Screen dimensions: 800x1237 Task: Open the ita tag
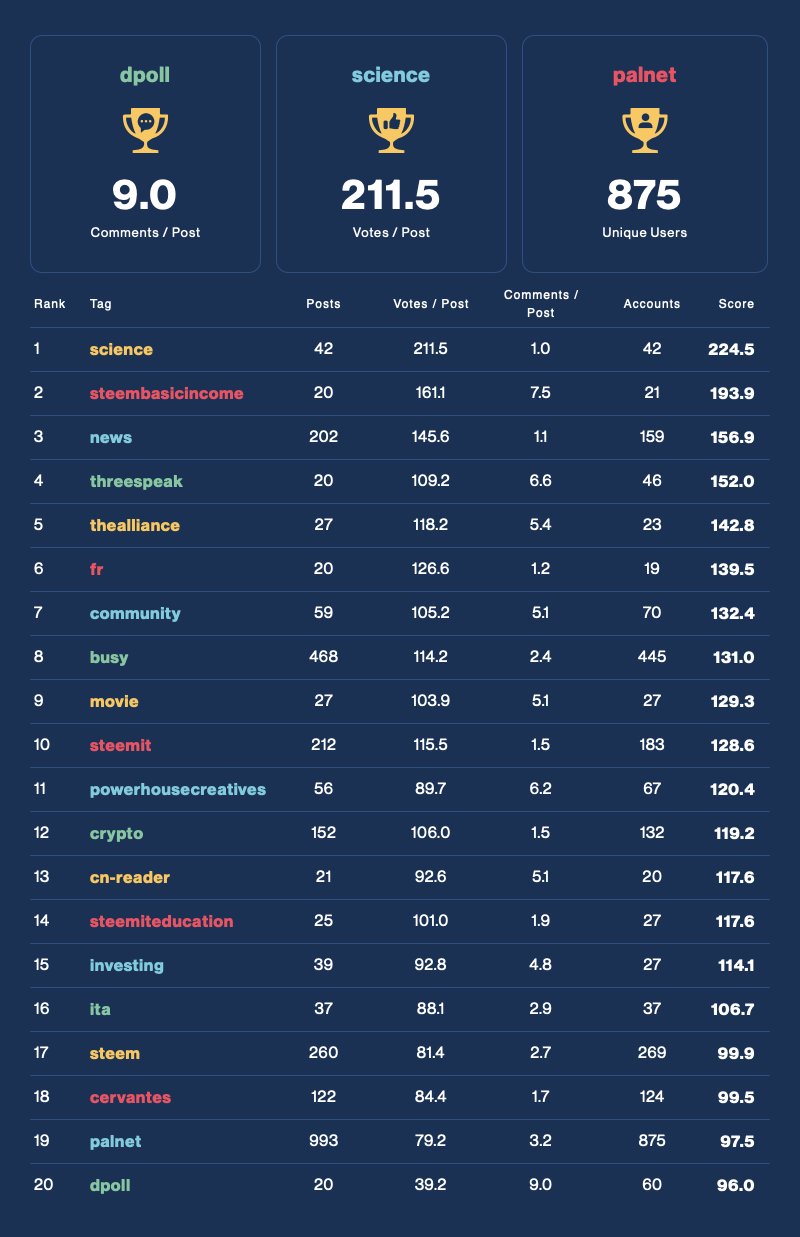point(100,1009)
